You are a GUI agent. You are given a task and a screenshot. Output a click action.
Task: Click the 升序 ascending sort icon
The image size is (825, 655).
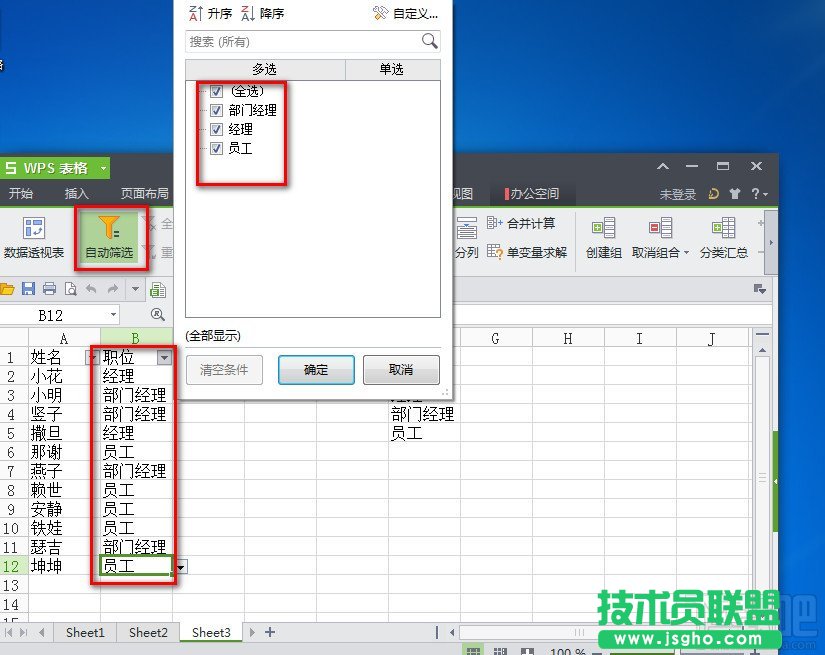click(196, 12)
